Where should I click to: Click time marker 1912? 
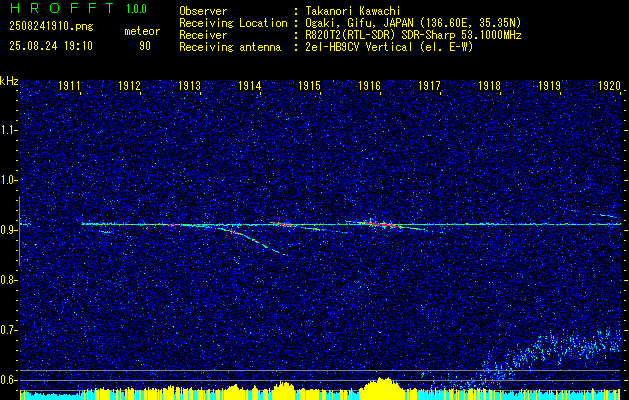click(x=129, y=85)
